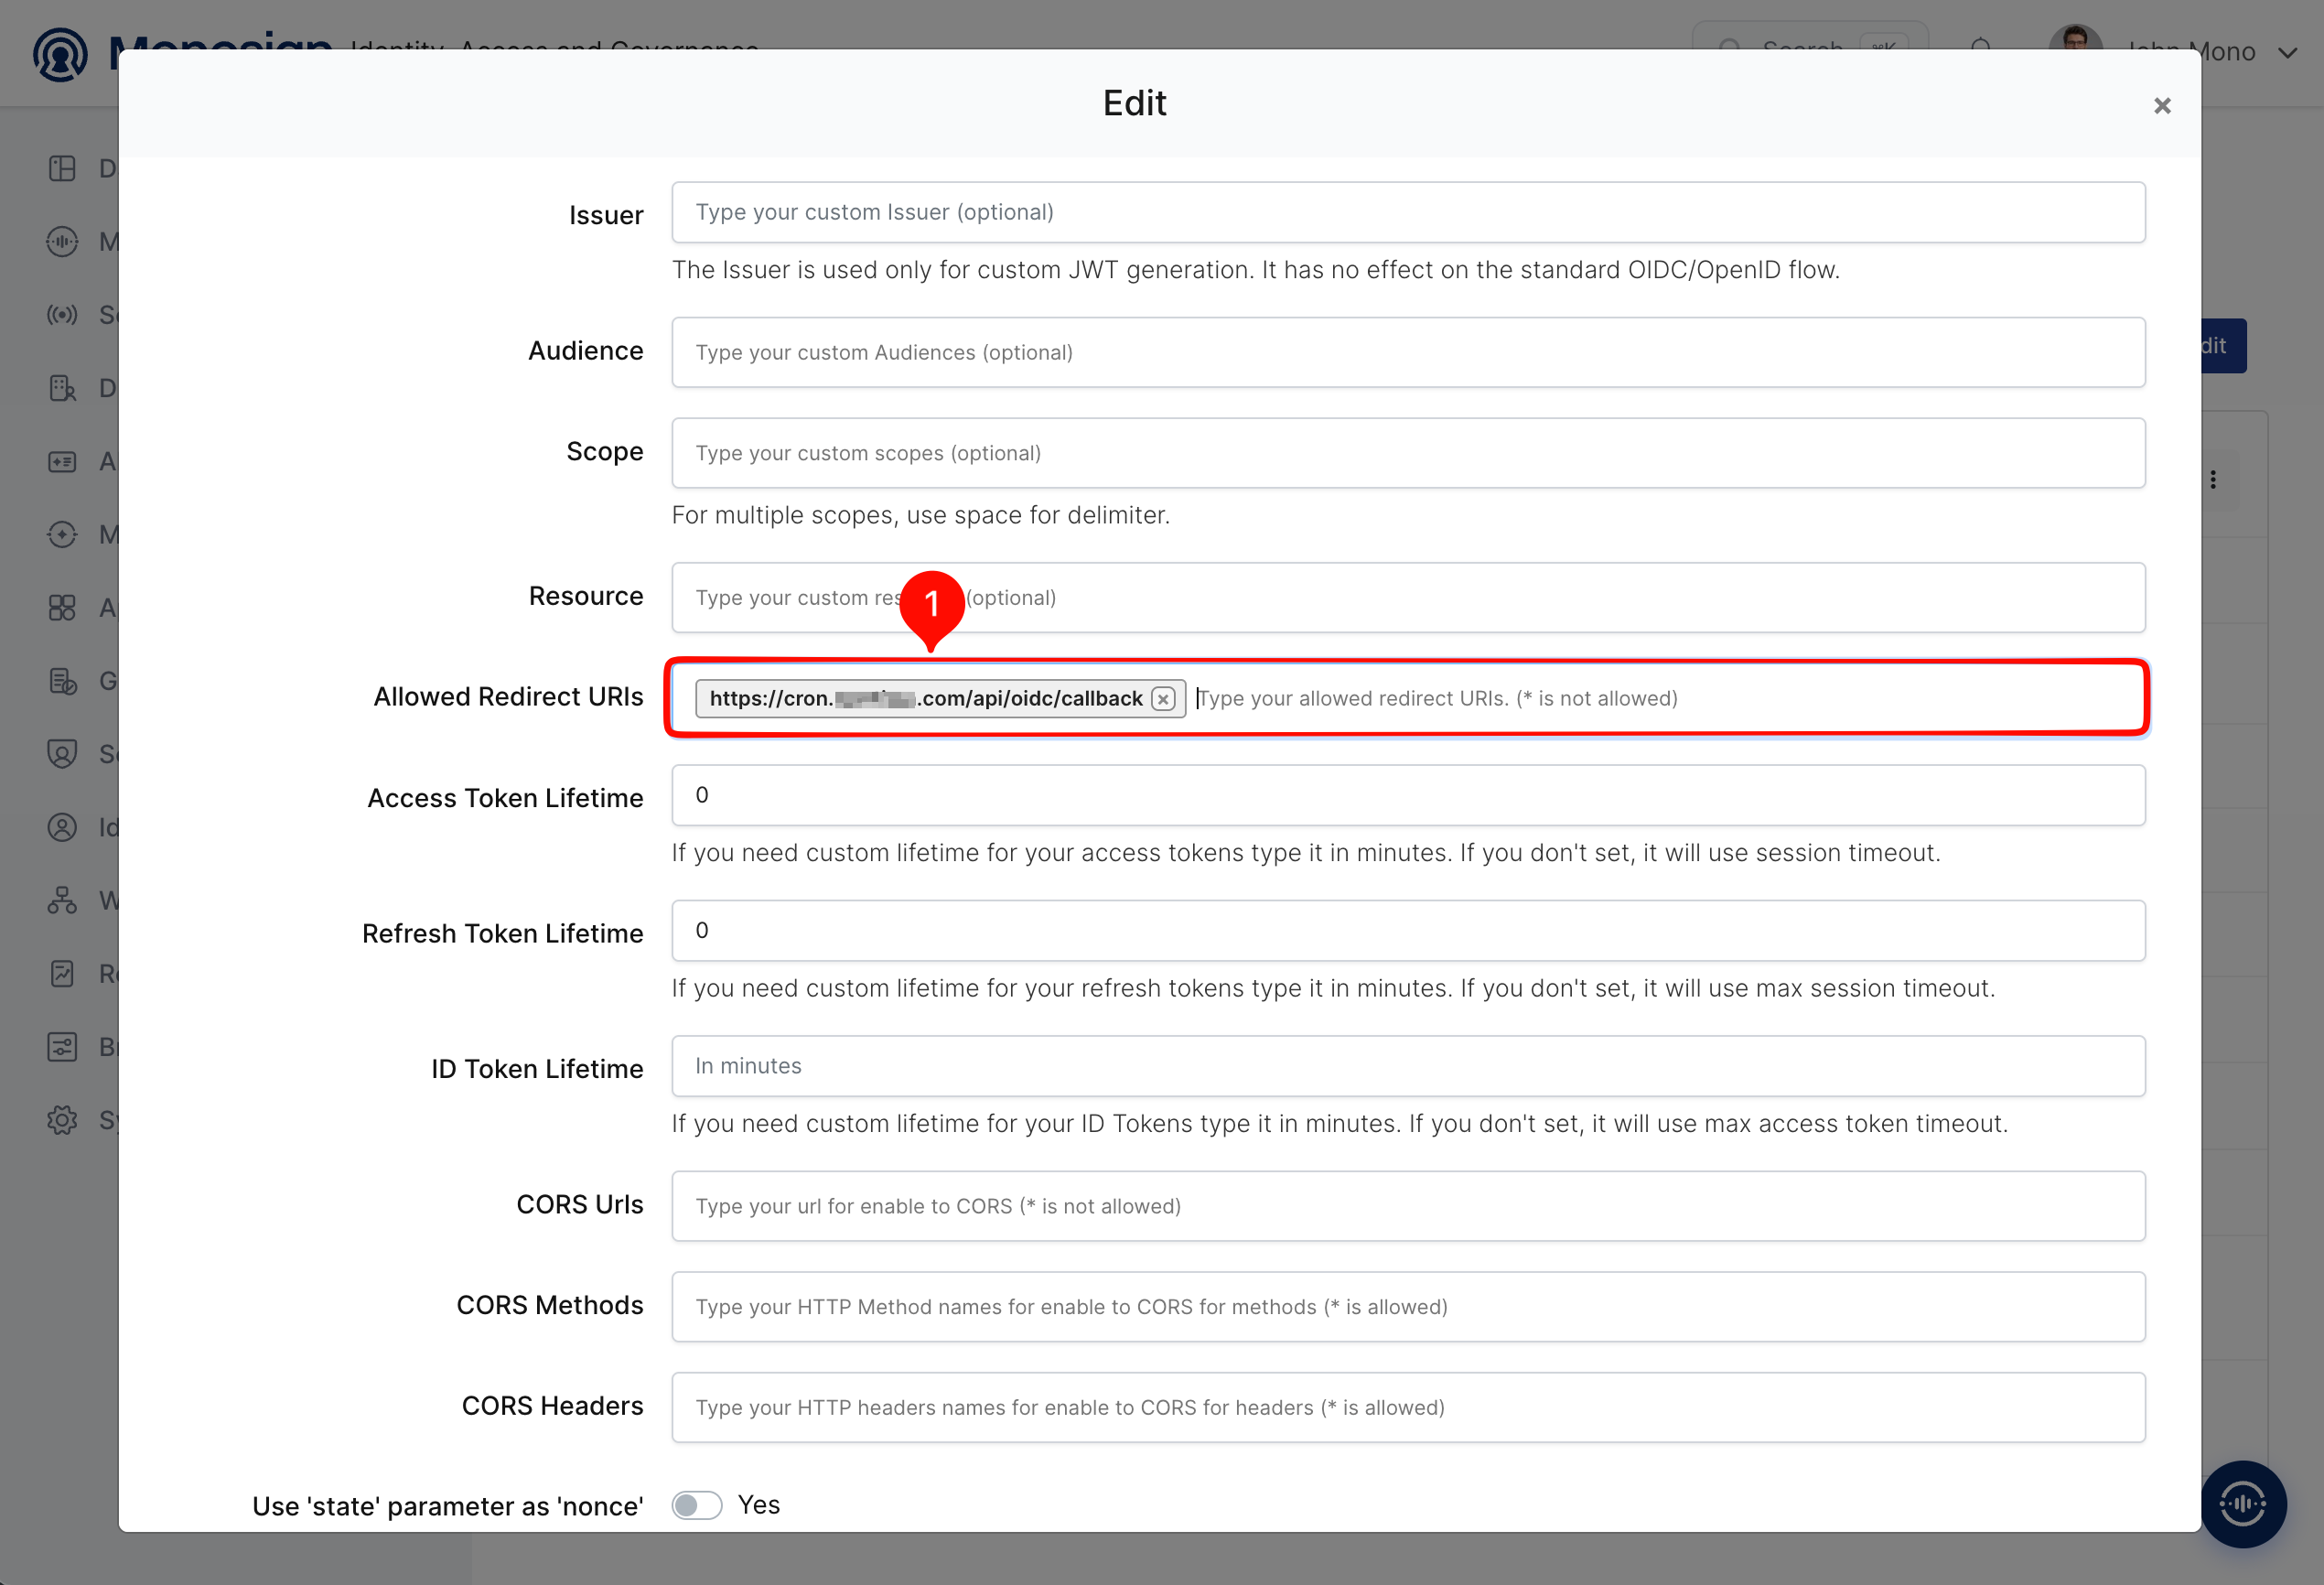
Task: Click the dashboard layout sidebar icon
Action: 62,168
